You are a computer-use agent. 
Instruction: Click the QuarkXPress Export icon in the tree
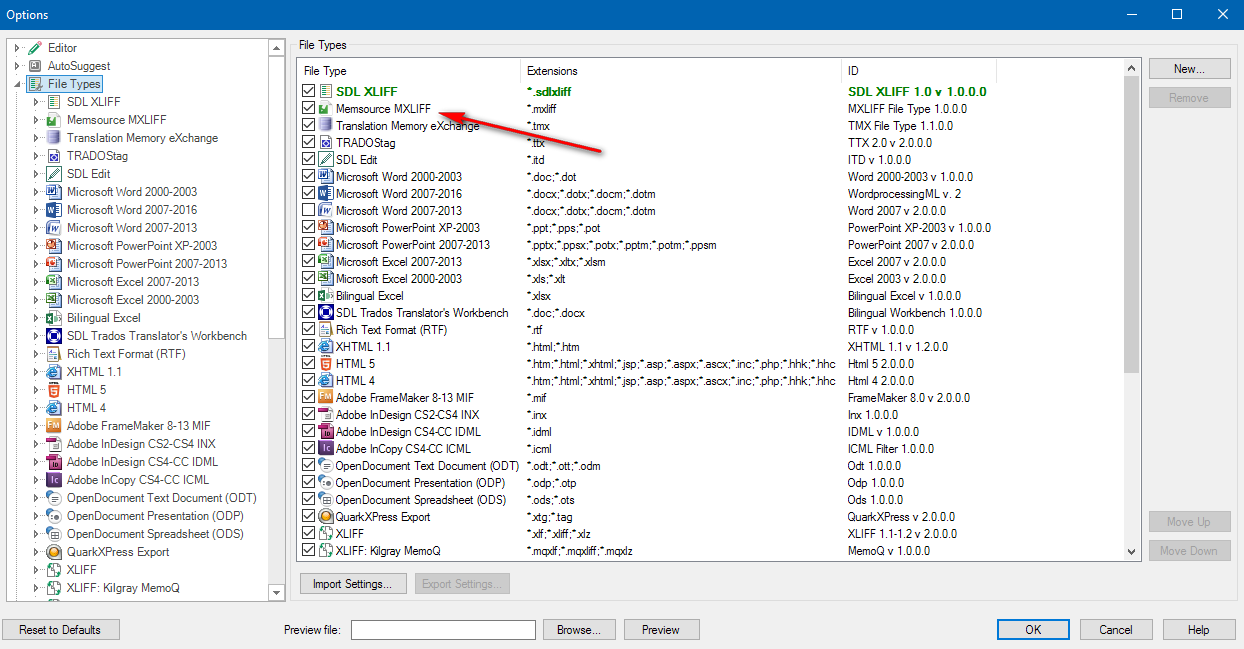[x=54, y=552]
